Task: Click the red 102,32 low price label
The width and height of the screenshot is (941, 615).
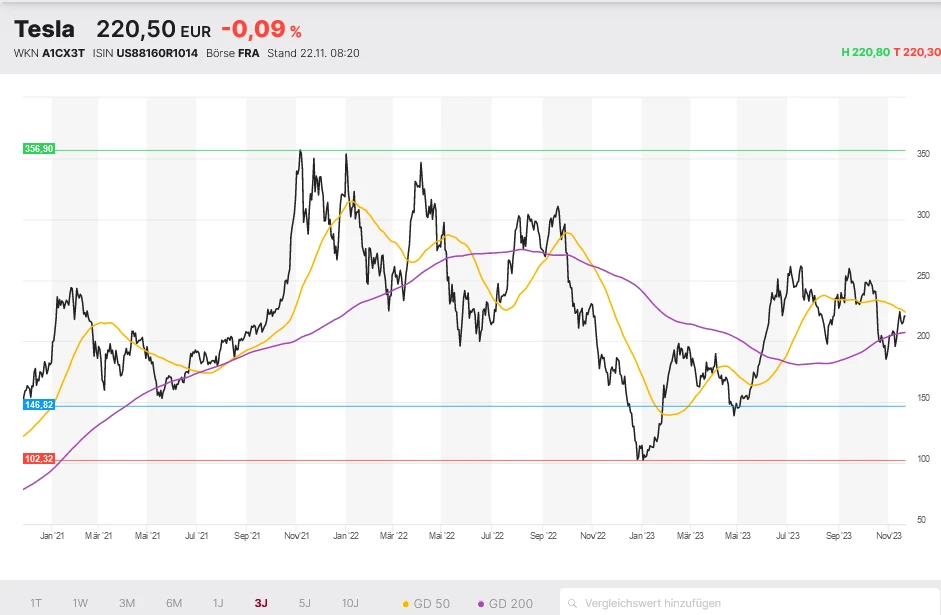Action: coord(38,459)
